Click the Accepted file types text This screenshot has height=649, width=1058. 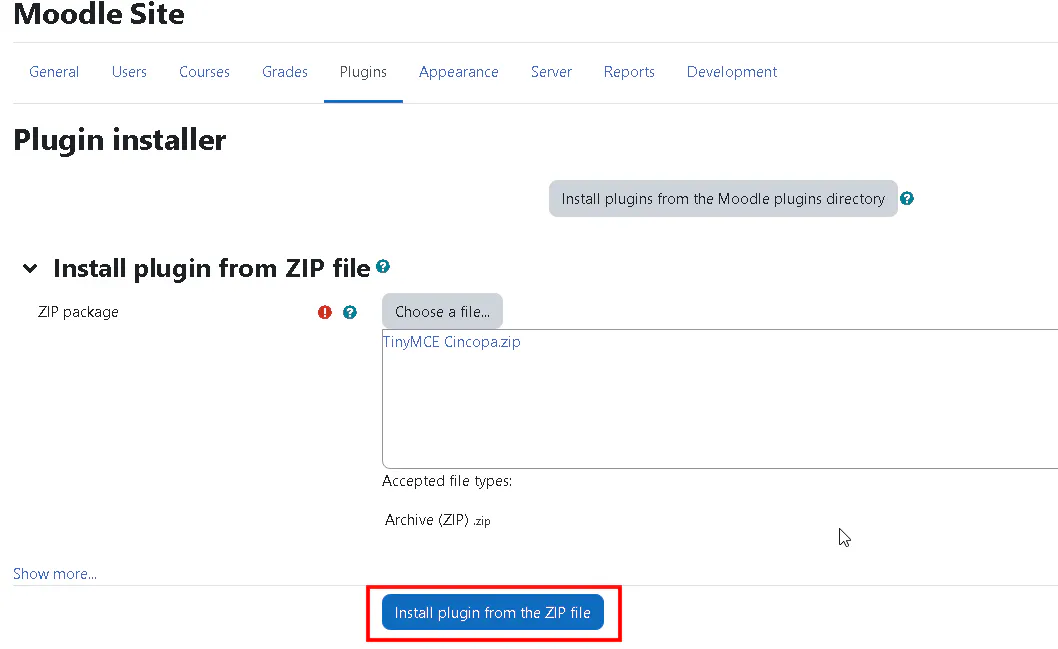(447, 480)
